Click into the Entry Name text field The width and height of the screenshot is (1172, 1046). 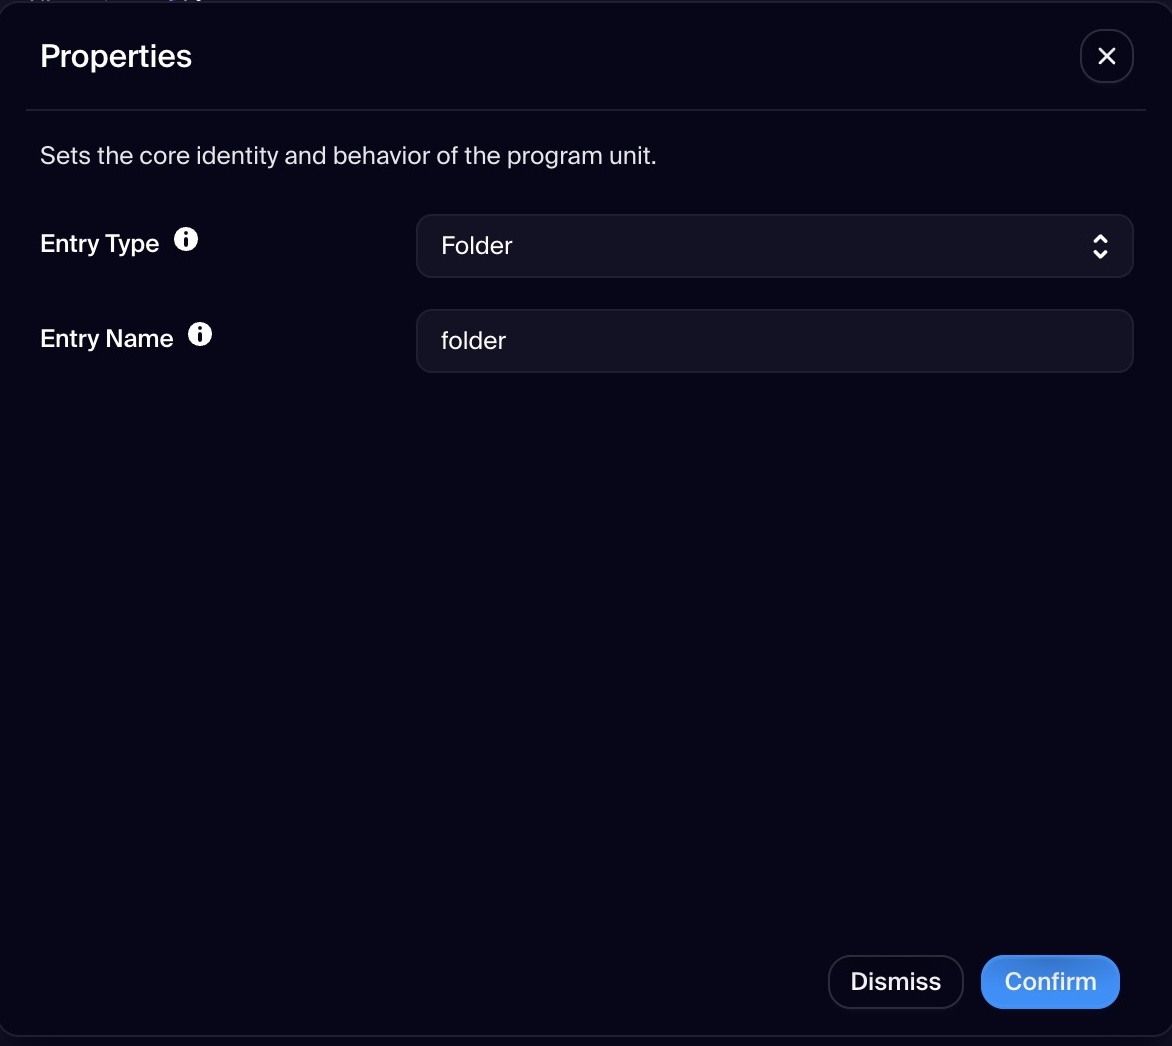773,341
